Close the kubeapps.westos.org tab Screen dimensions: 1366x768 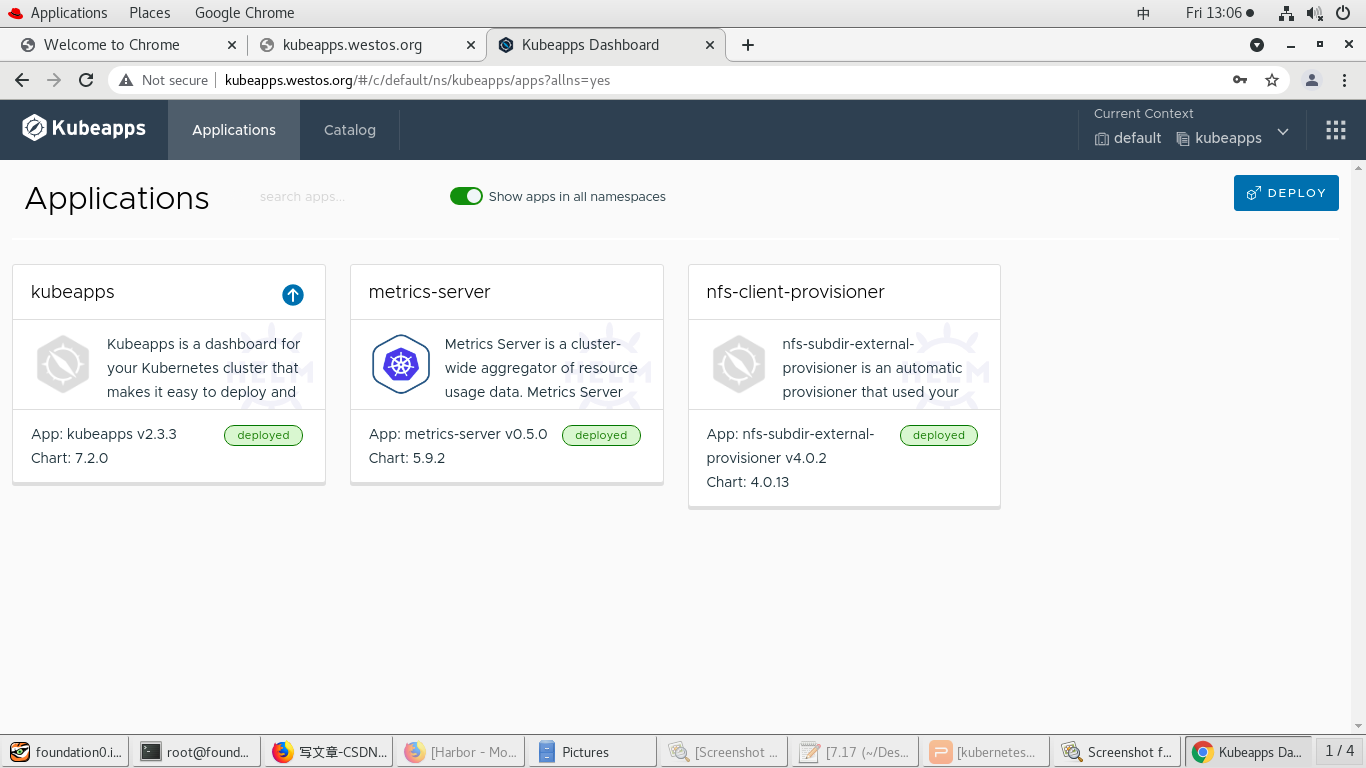pos(471,45)
